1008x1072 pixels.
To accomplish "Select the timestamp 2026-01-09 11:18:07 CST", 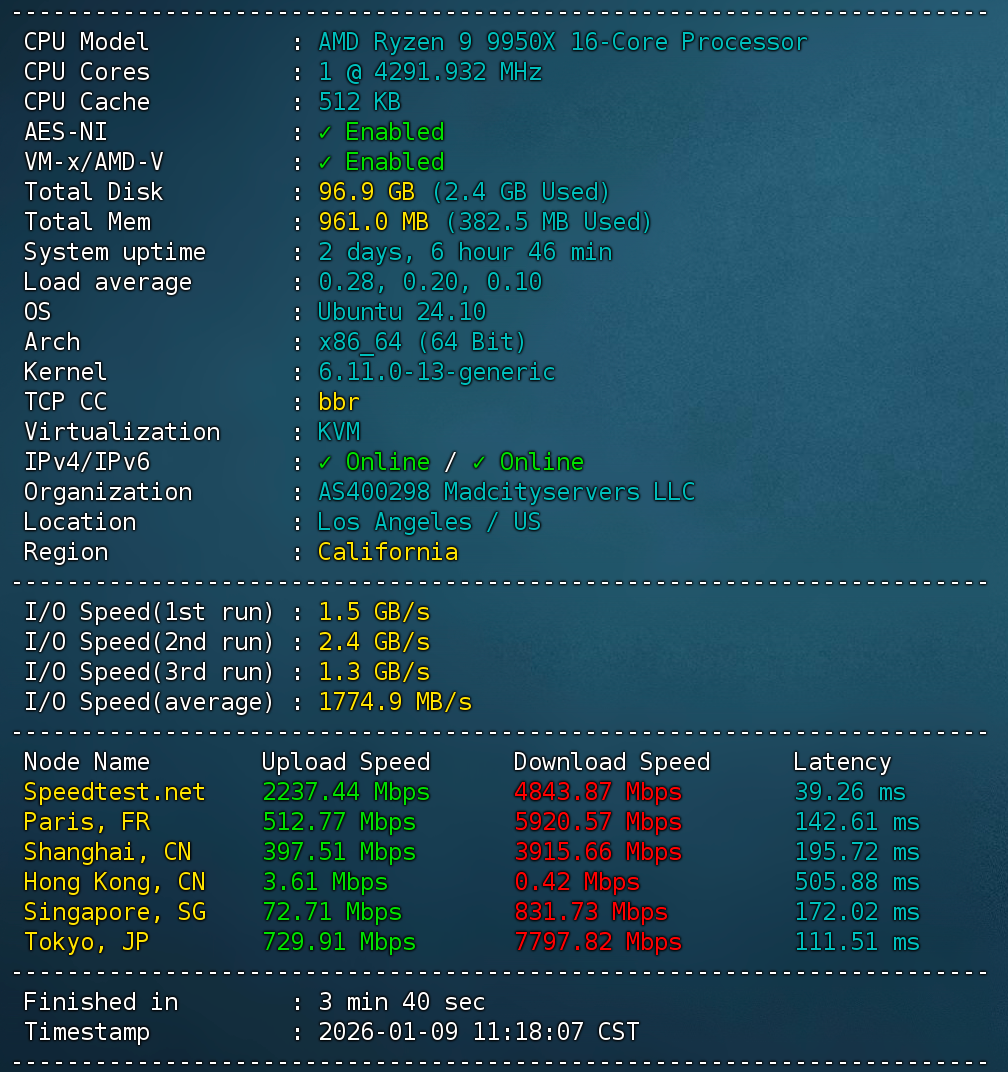I will point(478,1032).
